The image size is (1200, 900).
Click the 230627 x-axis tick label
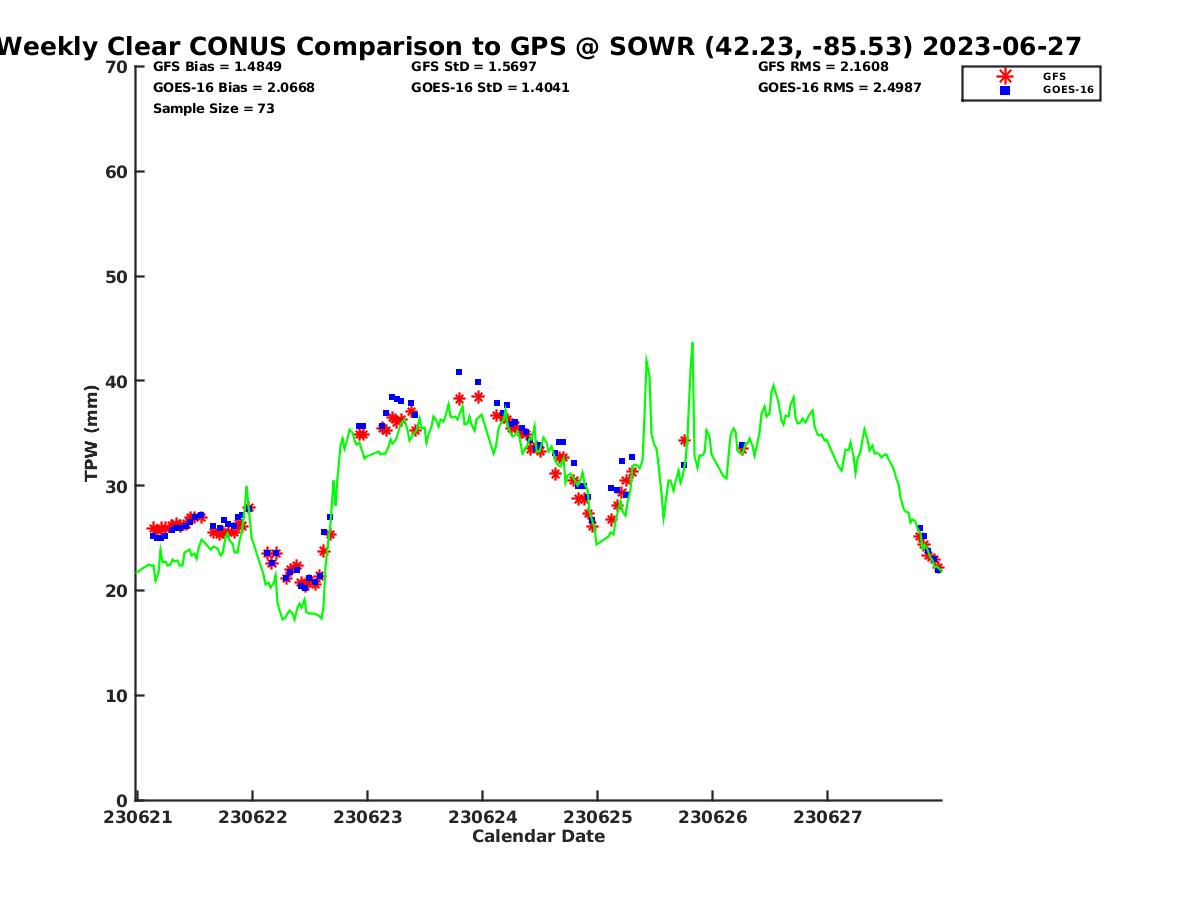point(827,817)
